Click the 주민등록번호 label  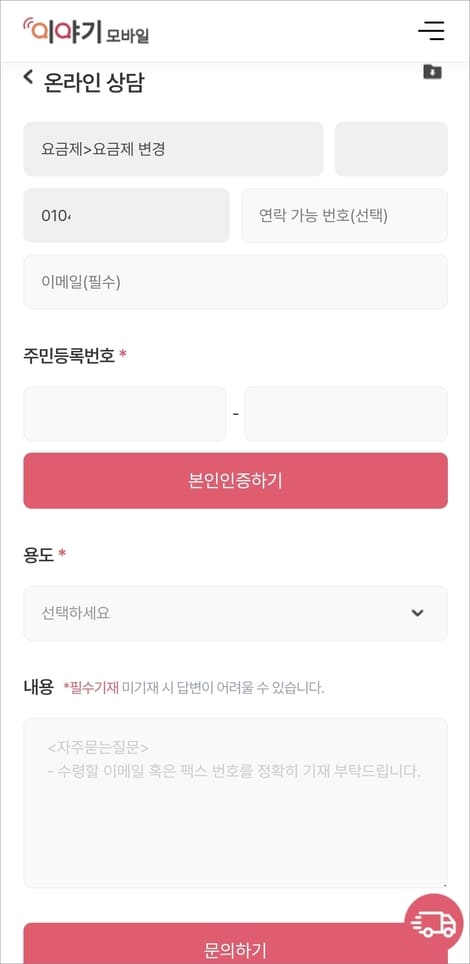click(69, 355)
